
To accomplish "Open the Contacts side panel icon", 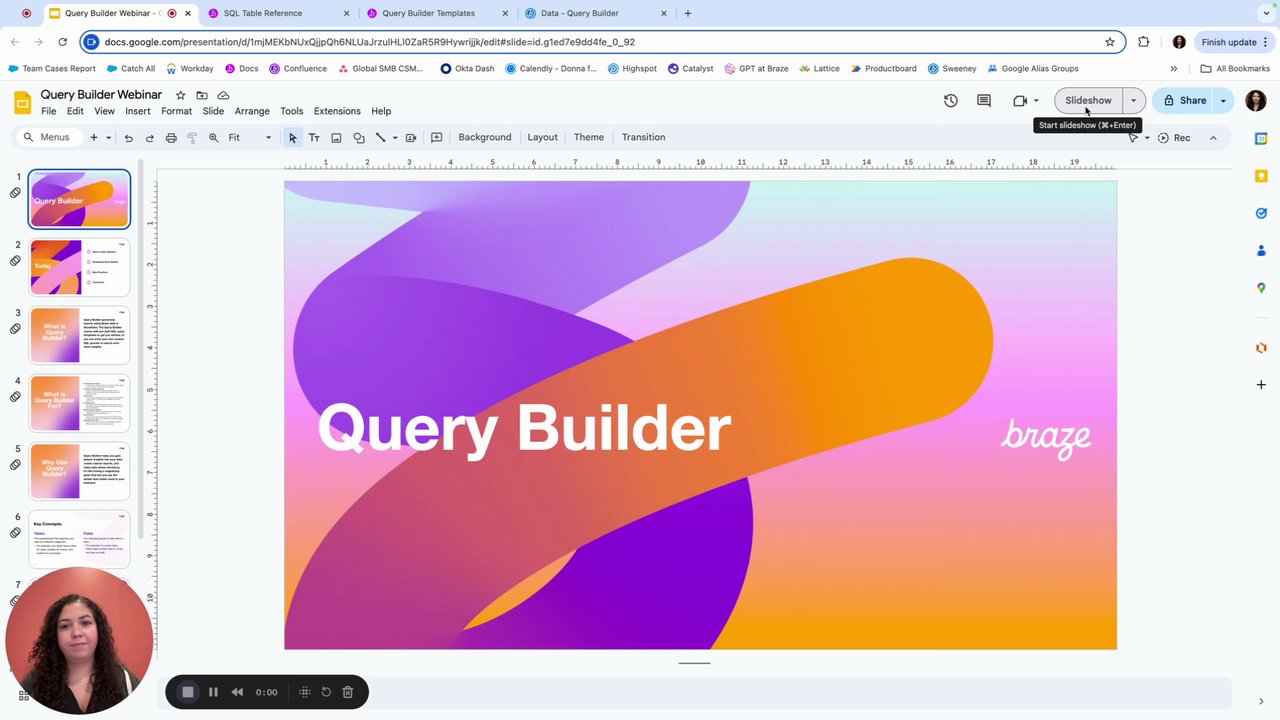I will coord(1261,250).
